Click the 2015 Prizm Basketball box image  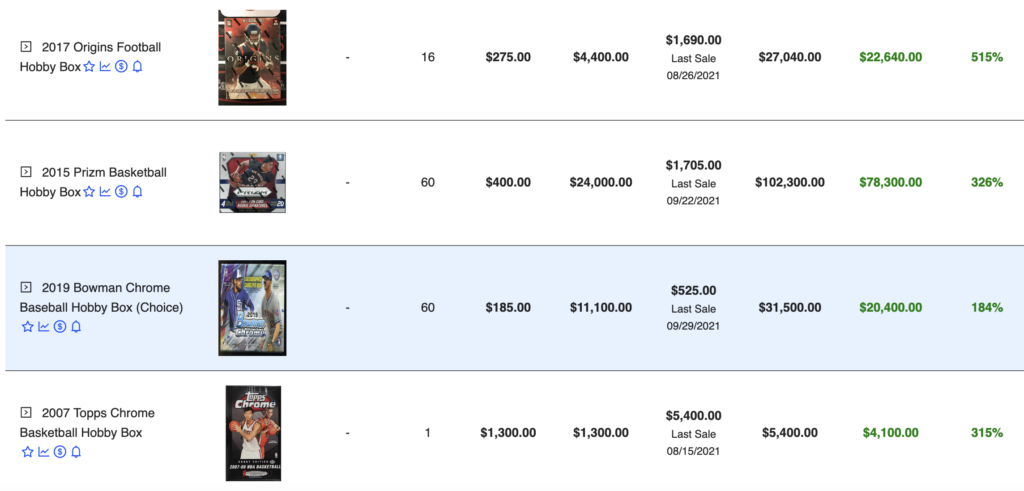252,182
